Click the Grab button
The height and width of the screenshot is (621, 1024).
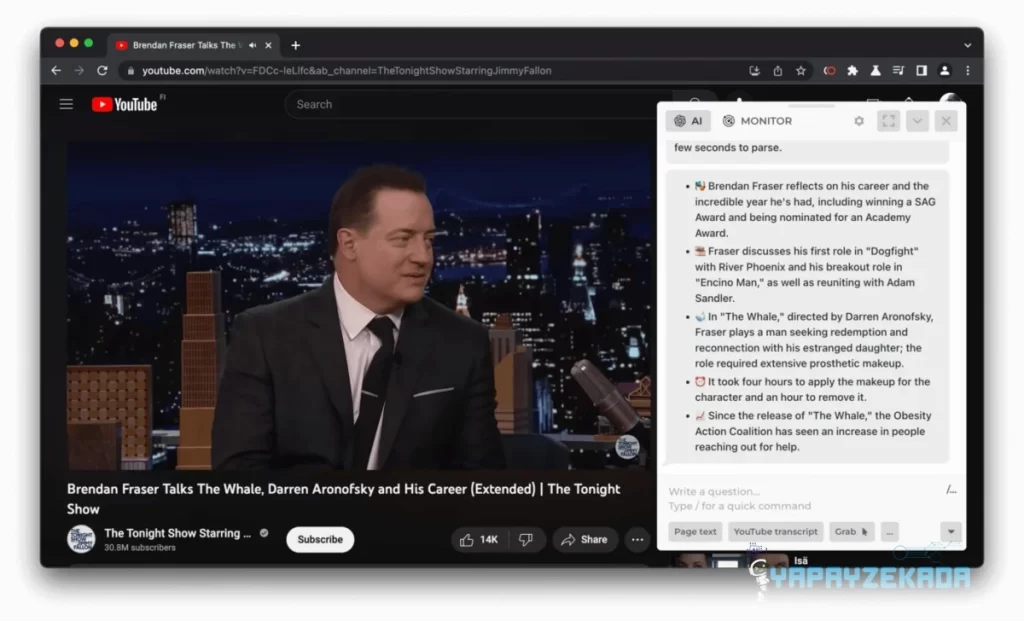point(852,532)
